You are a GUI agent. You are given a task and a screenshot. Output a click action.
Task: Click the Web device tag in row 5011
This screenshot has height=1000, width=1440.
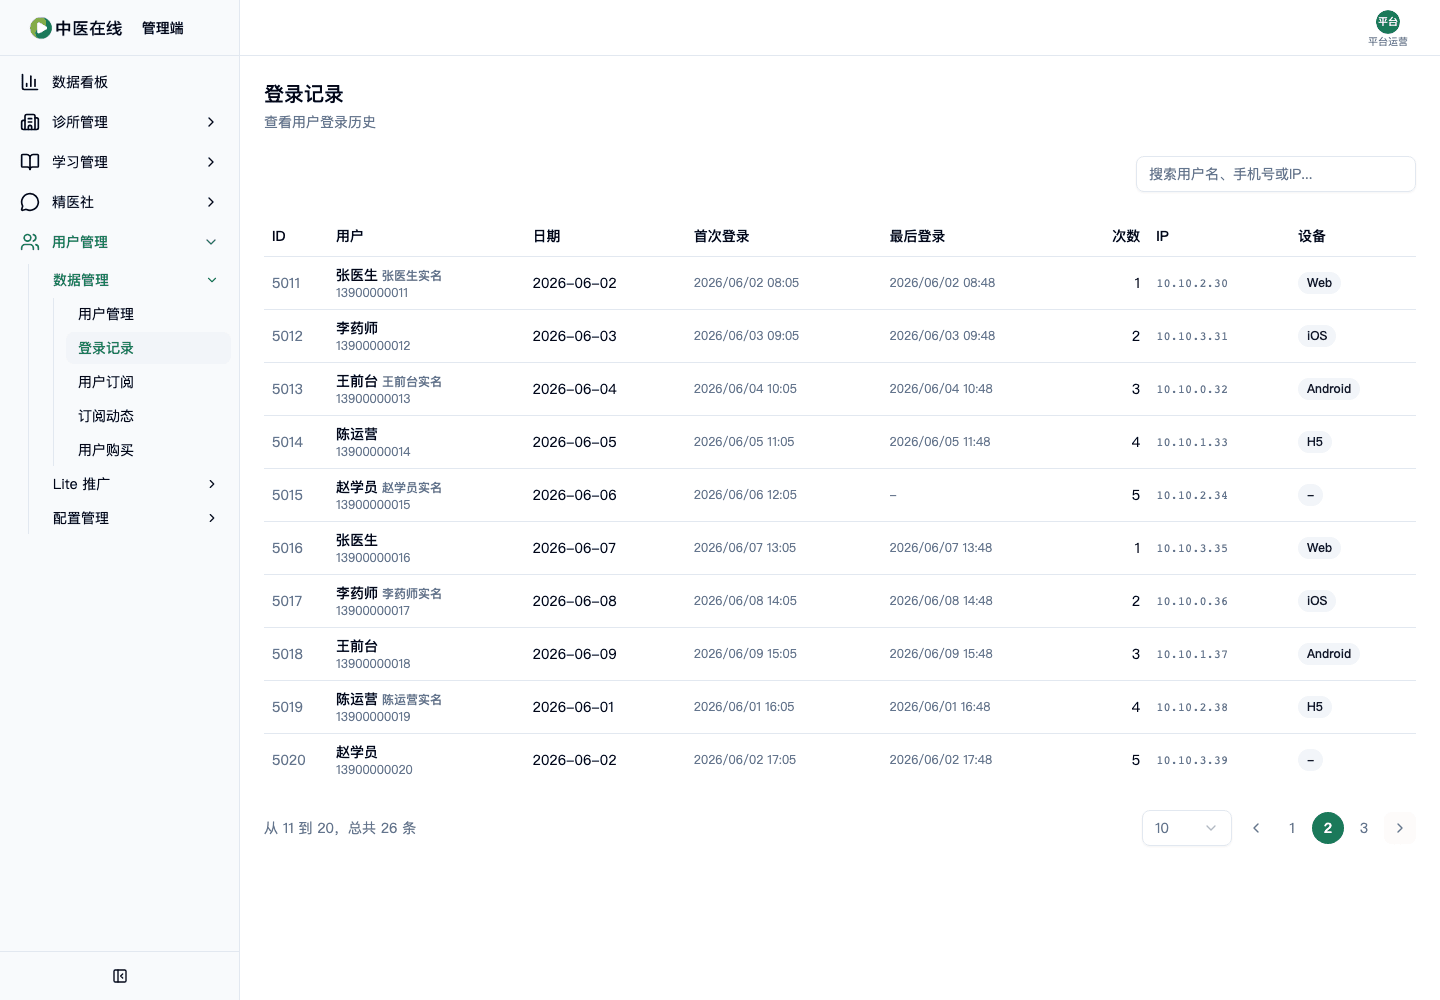tap(1319, 283)
